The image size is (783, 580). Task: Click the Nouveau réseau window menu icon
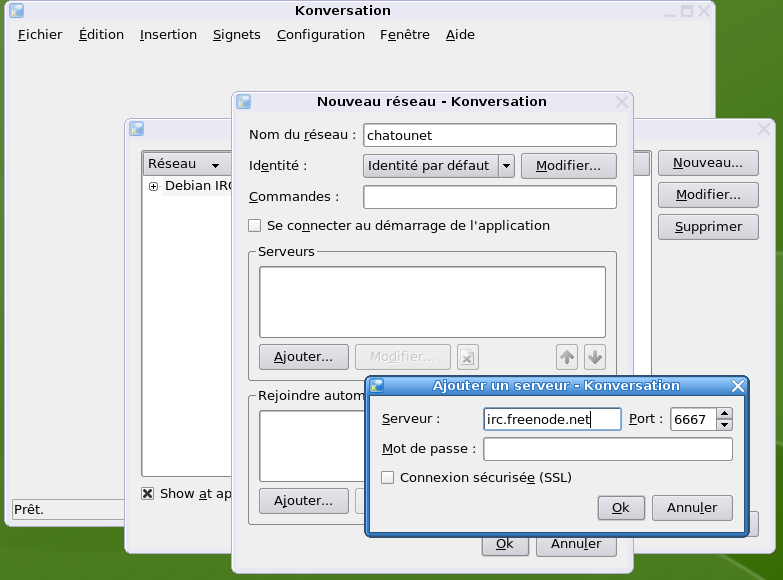[x=243, y=102]
